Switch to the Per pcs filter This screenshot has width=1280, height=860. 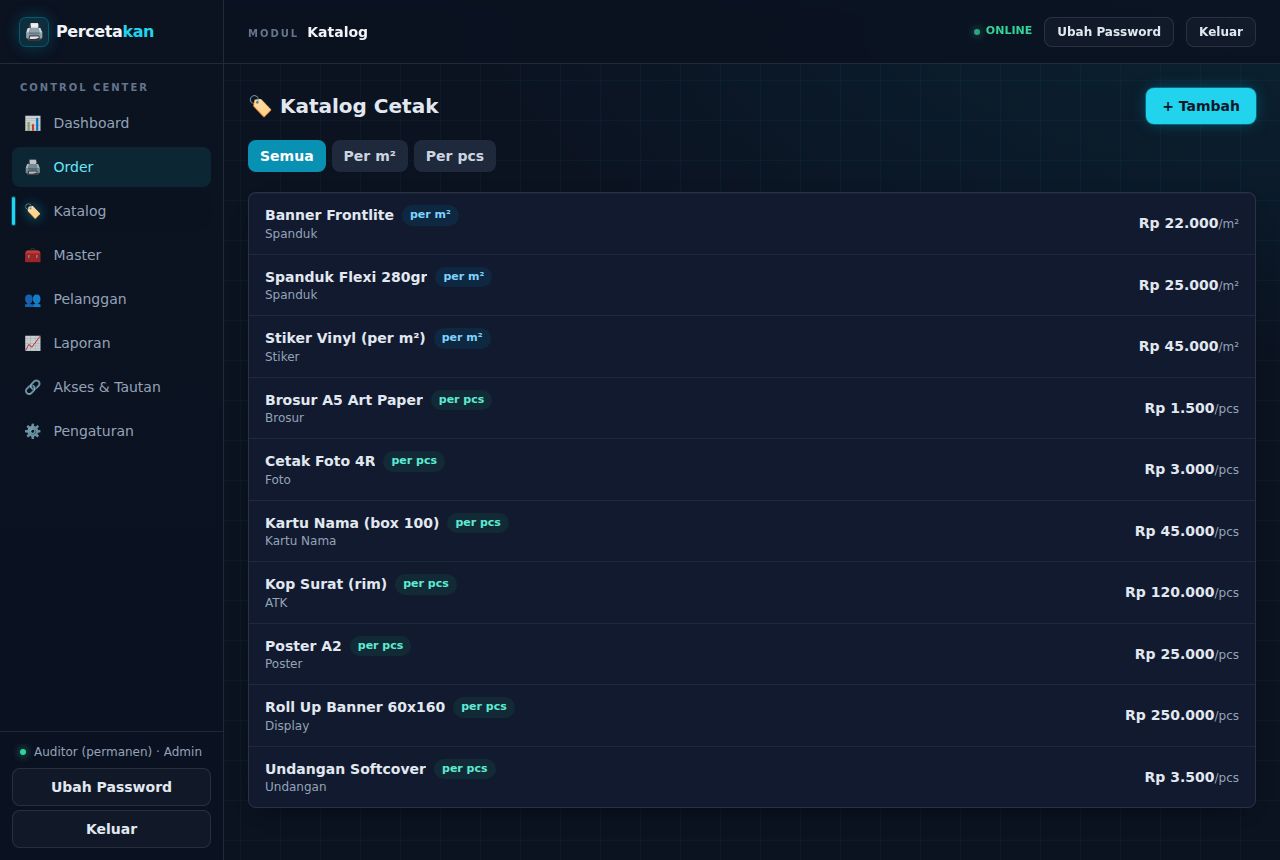pos(455,156)
